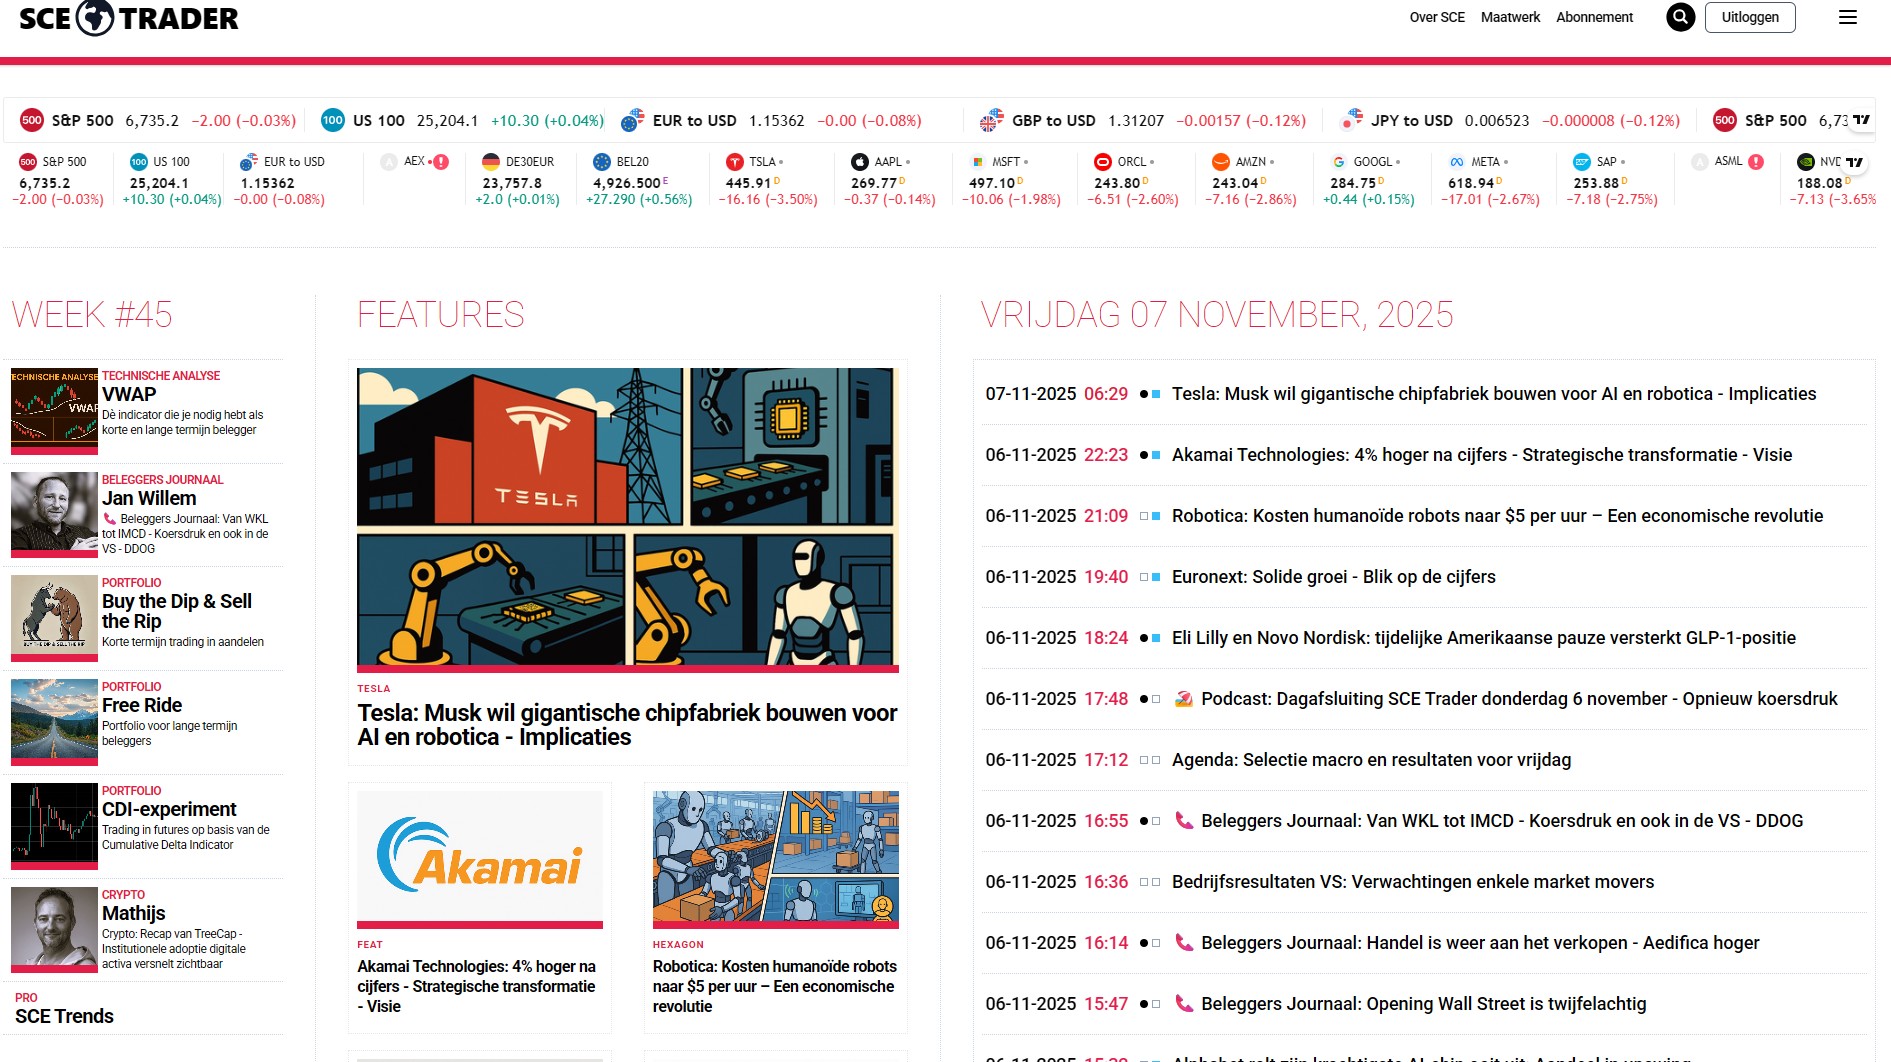This screenshot has width=1891, height=1062.
Task: Select the GOOGL 284.75 quote
Action: pos(1369,180)
